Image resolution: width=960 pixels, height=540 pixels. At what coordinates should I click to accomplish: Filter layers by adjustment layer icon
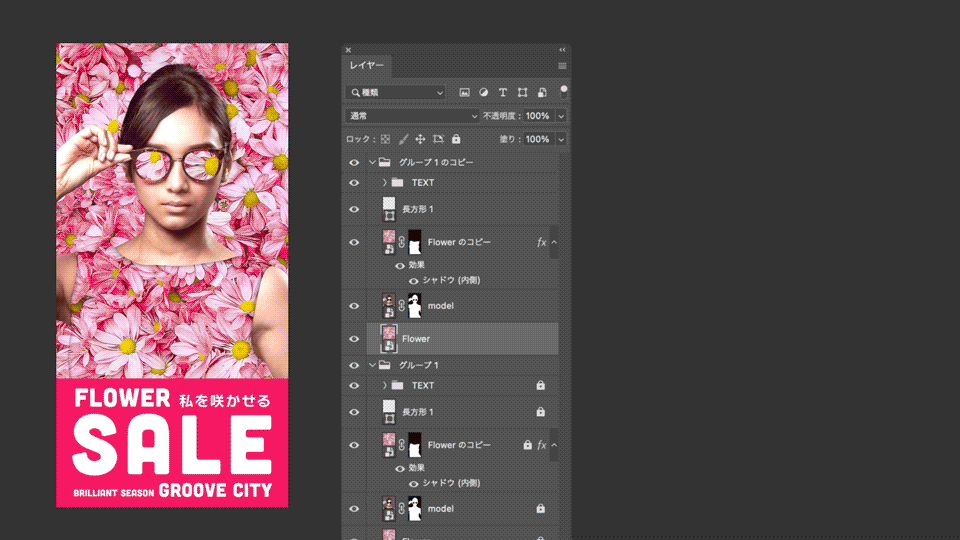click(x=484, y=92)
